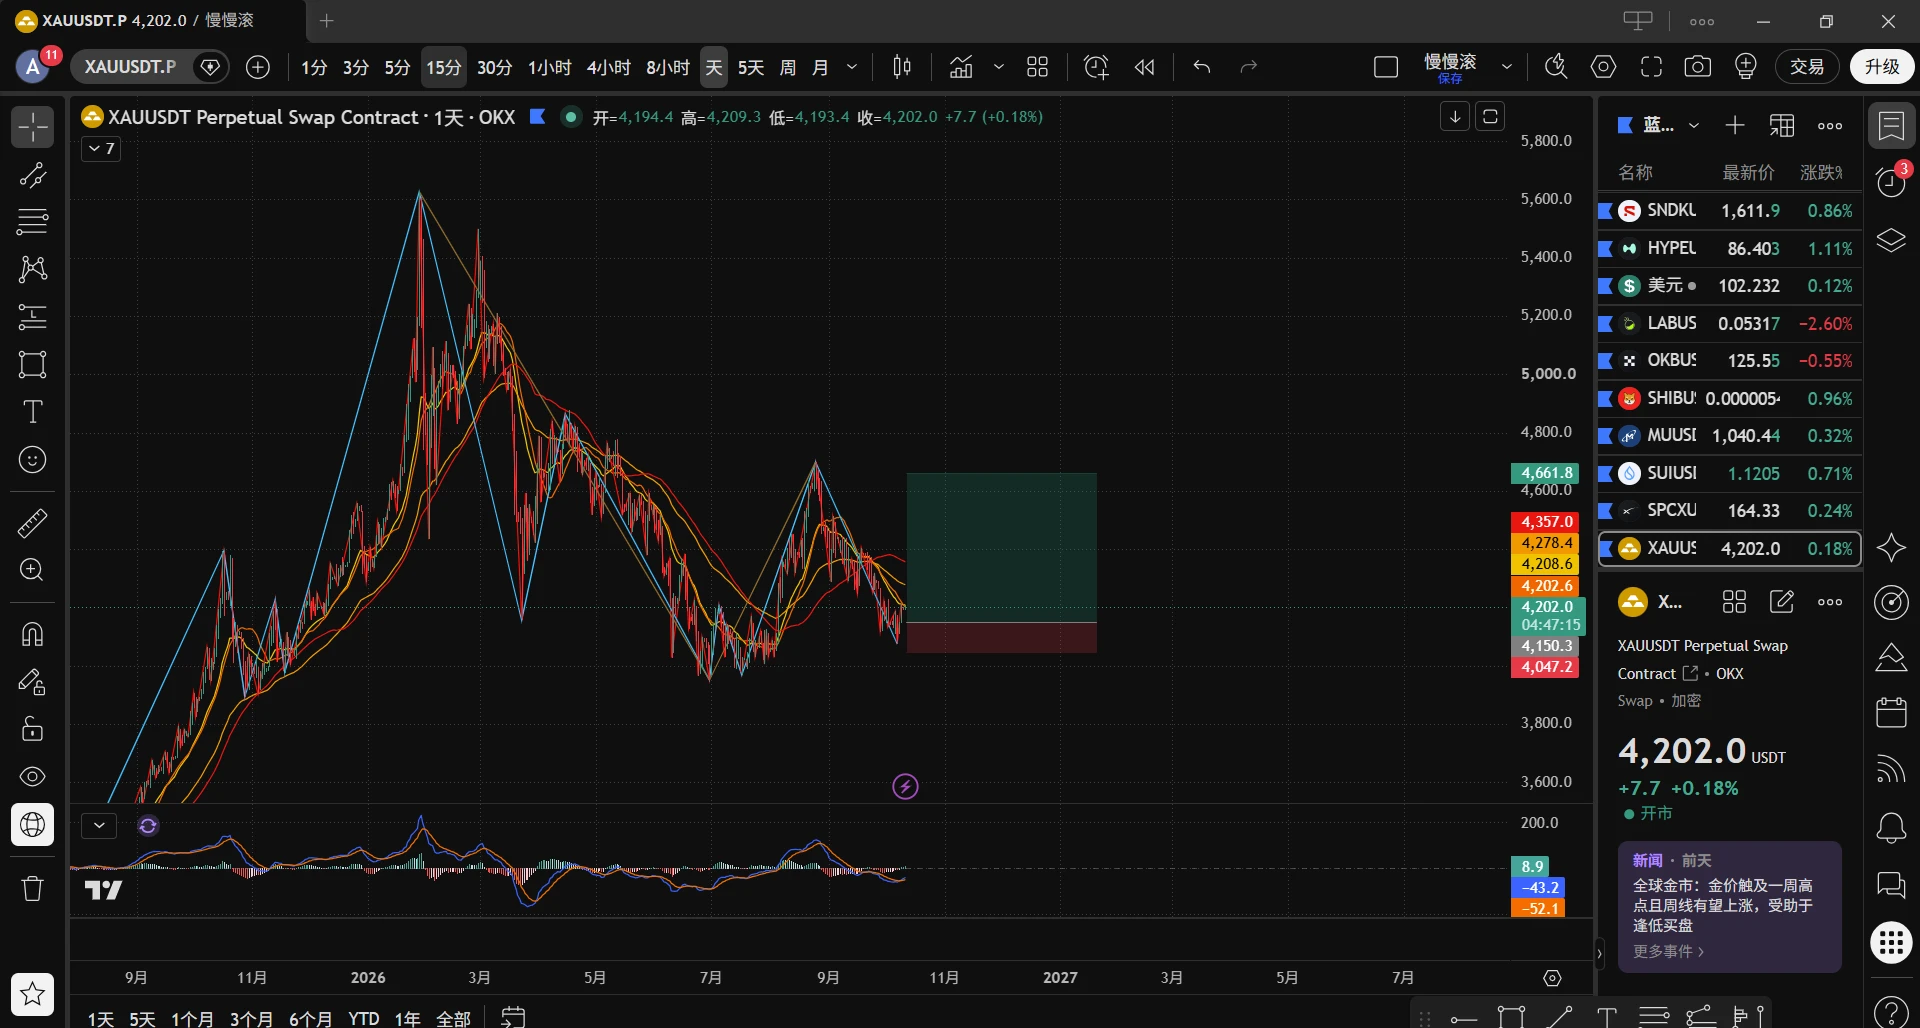Screen dimensions: 1920x1028
Task: Open bar replay from toolbar
Action: click(1144, 67)
